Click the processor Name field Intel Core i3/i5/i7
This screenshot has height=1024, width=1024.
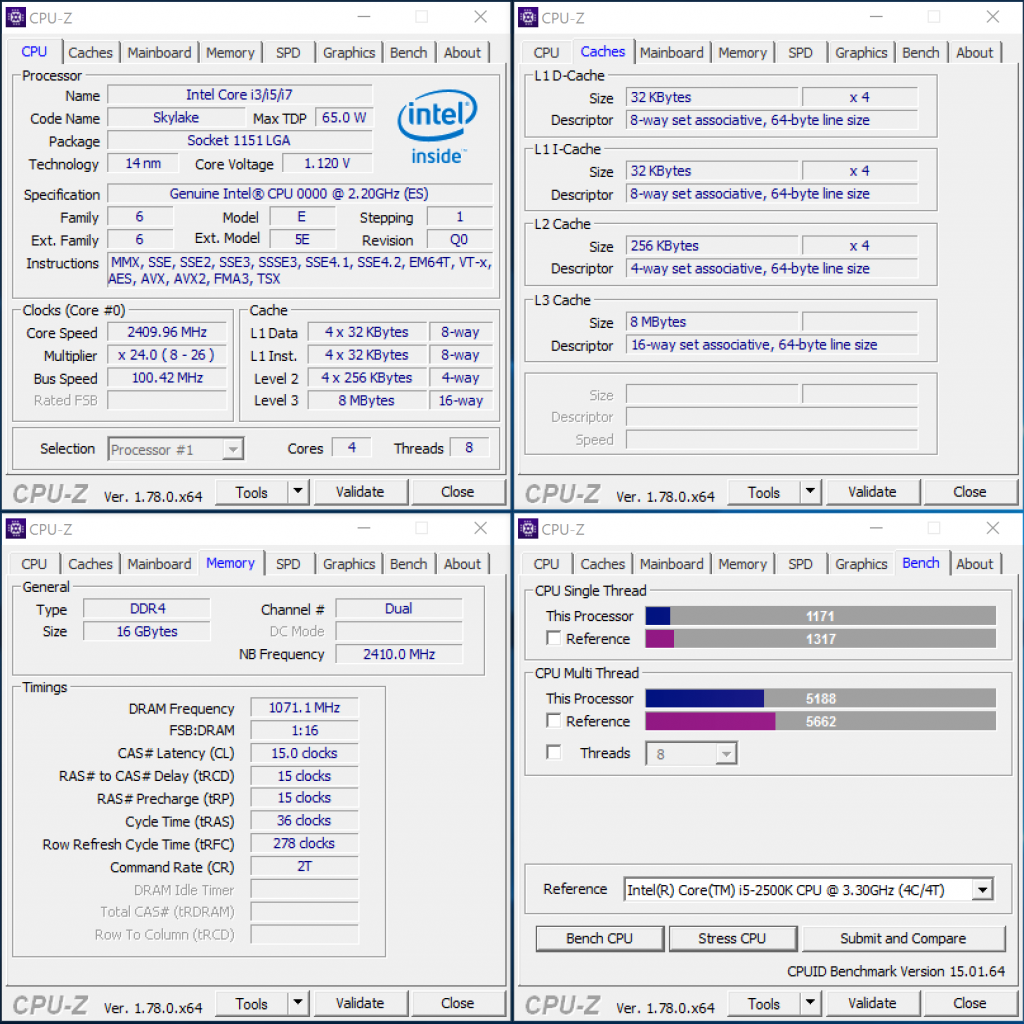pos(240,95)
